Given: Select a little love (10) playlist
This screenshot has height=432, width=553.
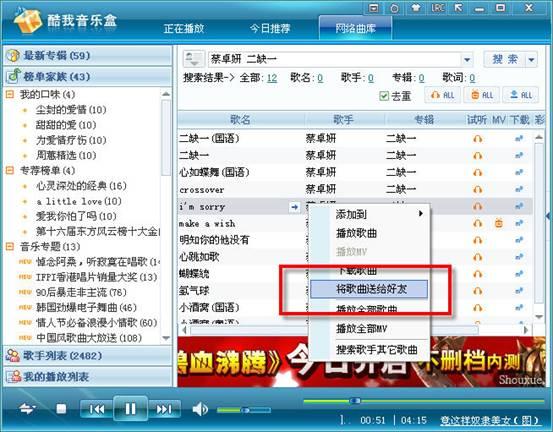Looking at the screenshot, I should [x=79, y=201].
